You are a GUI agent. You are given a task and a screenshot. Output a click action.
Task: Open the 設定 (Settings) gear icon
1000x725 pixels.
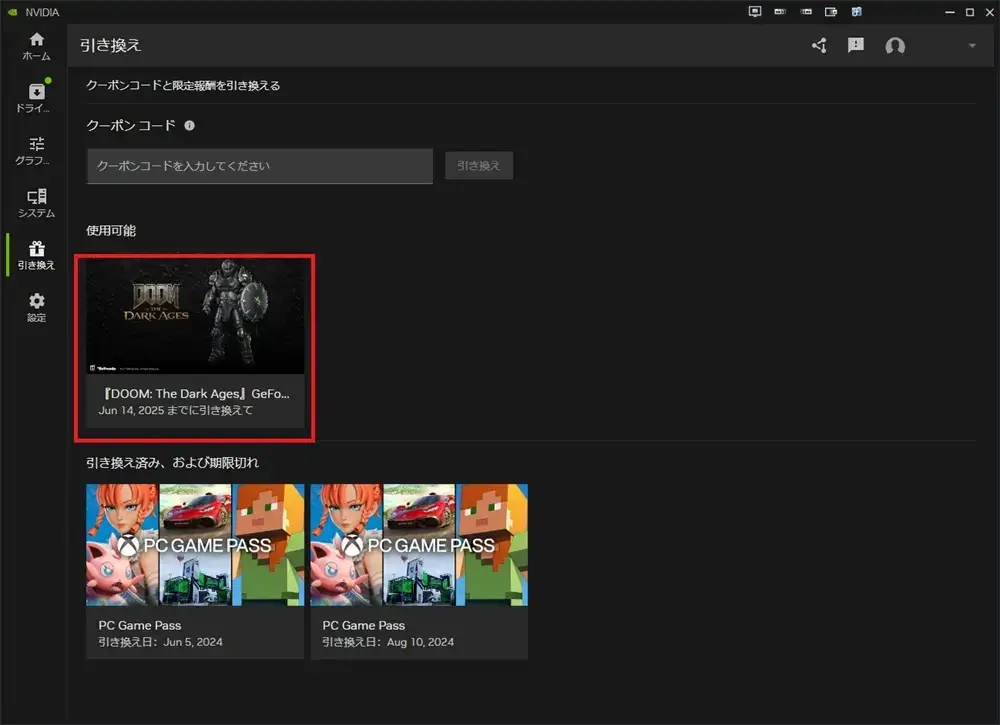[x=36, y=307]
